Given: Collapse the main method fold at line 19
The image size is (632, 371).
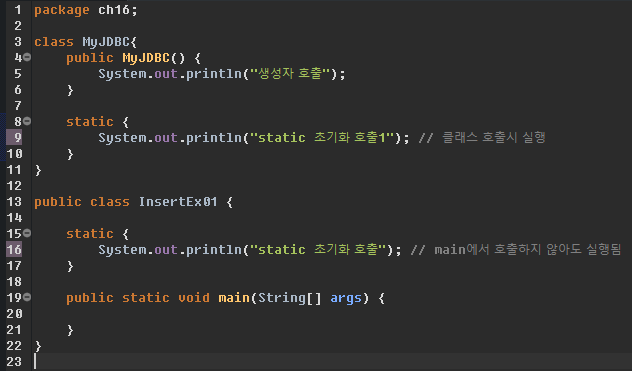Looking at the screenshot, I should [x=27, y=297].
